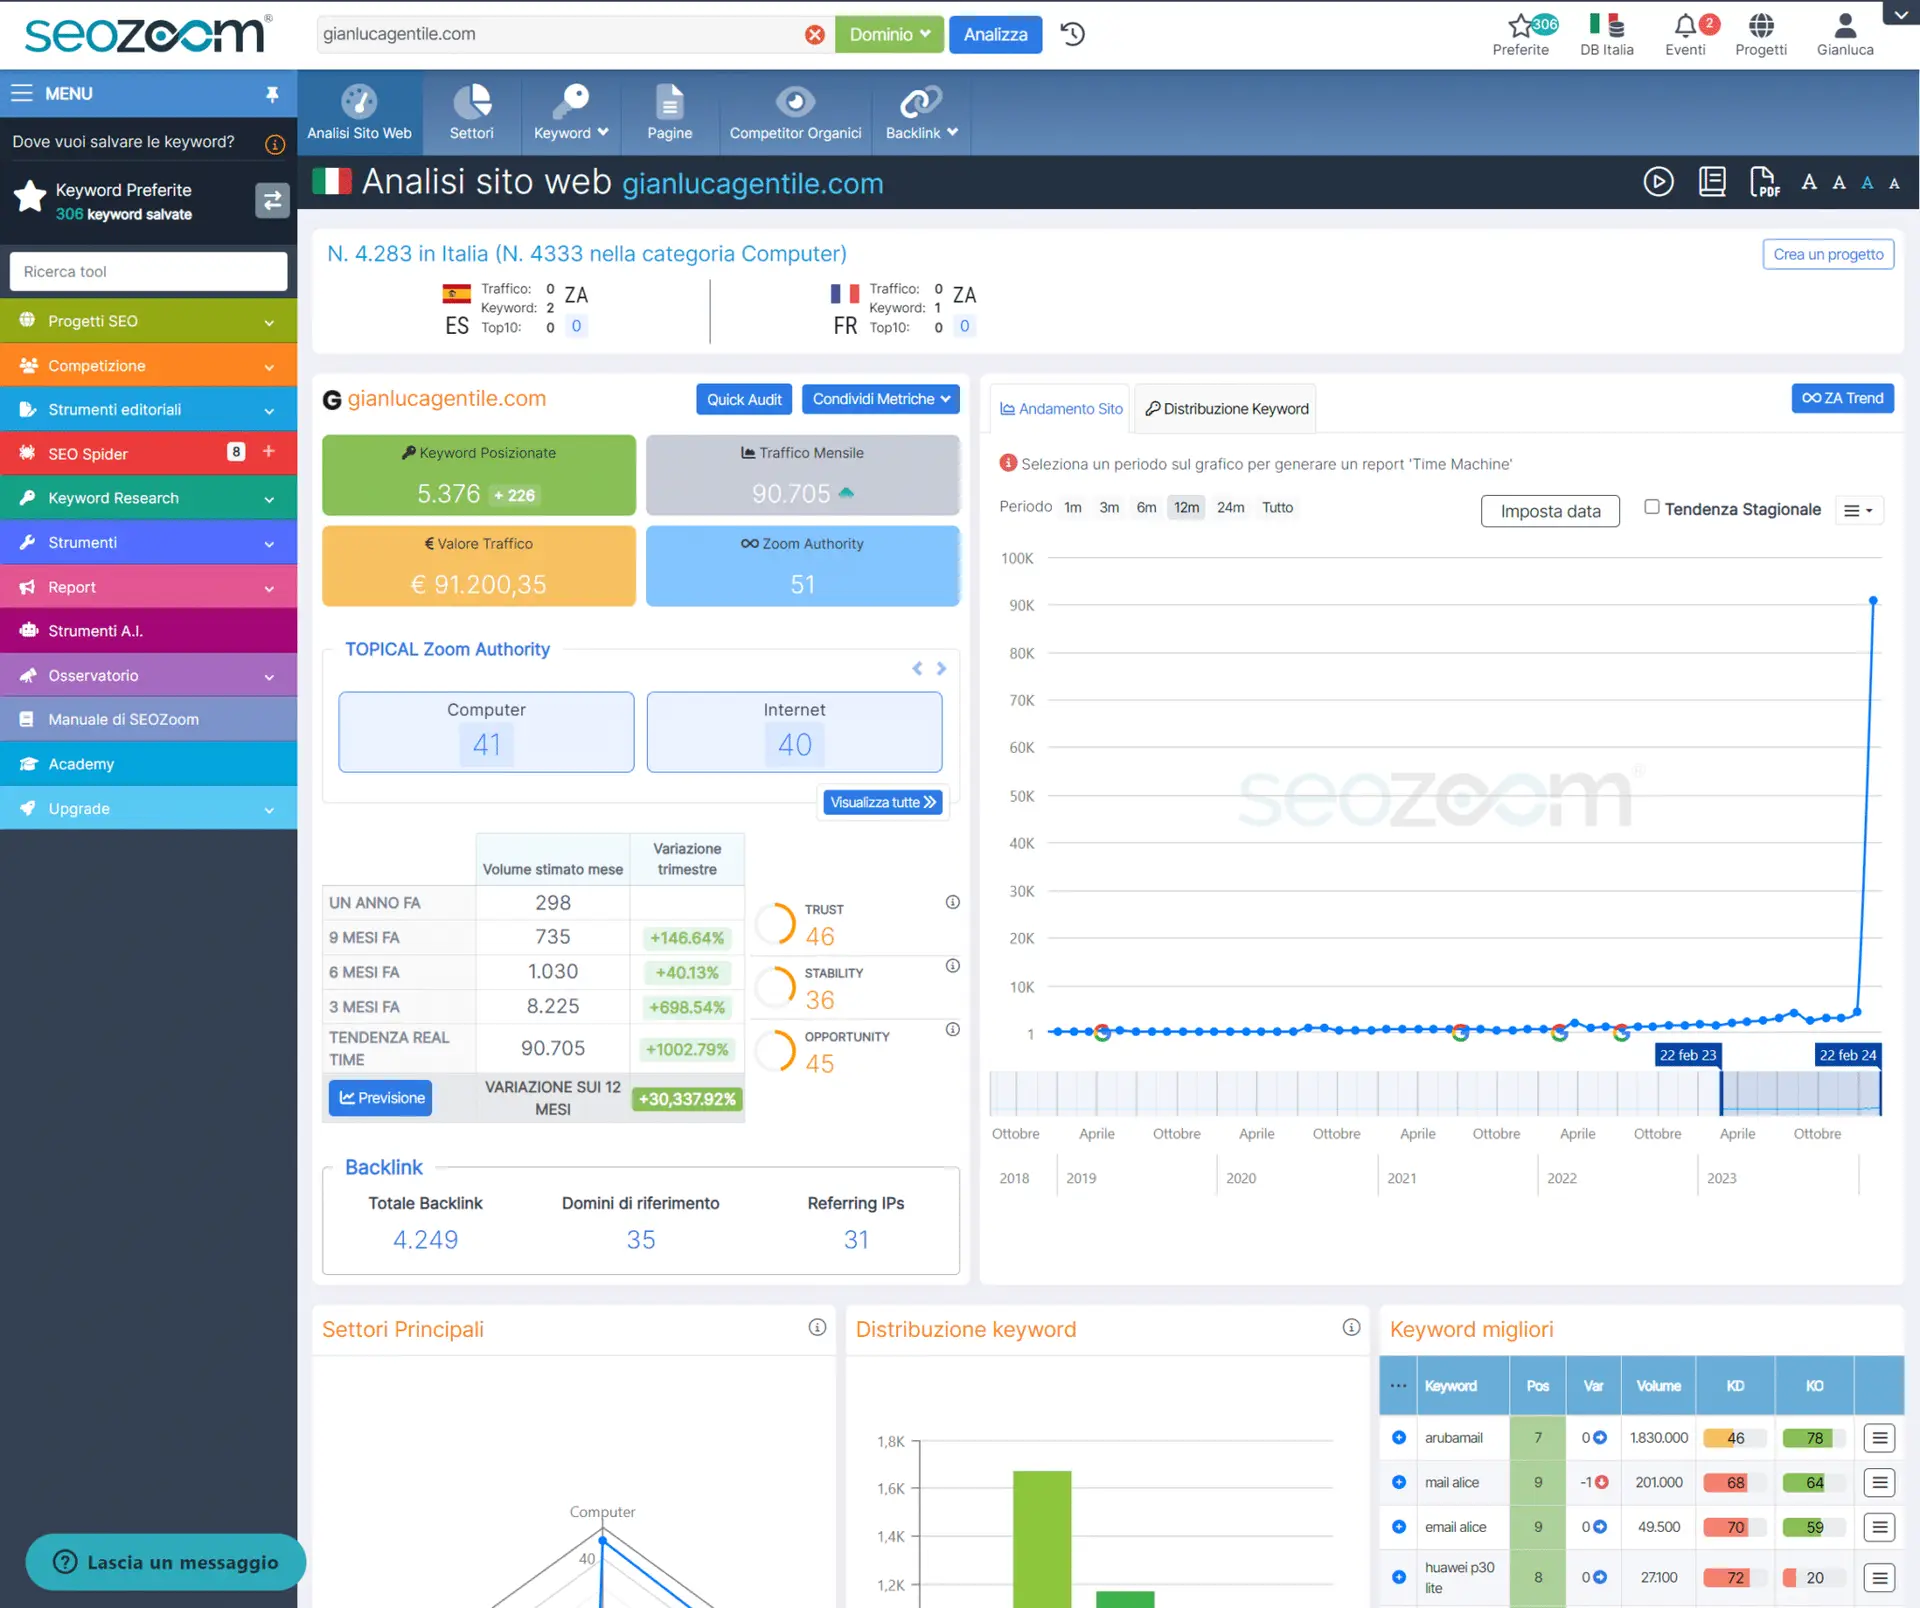Image resolution: width=1920 pixels, height=1608 pixels.
Task: Click the Analisi Sito Web tab
Action: tap(357, 113)
